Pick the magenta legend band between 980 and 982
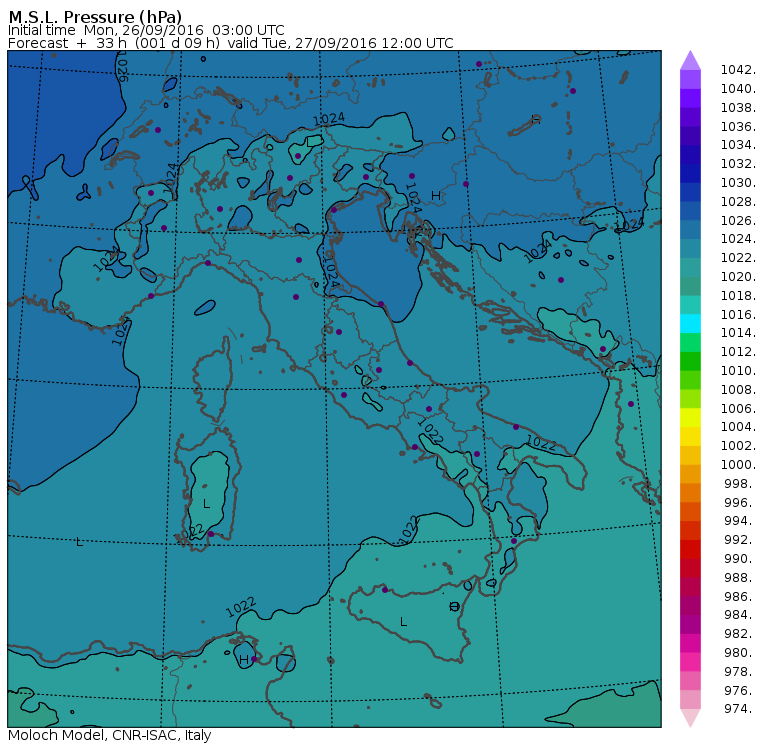 pos(690,643)
